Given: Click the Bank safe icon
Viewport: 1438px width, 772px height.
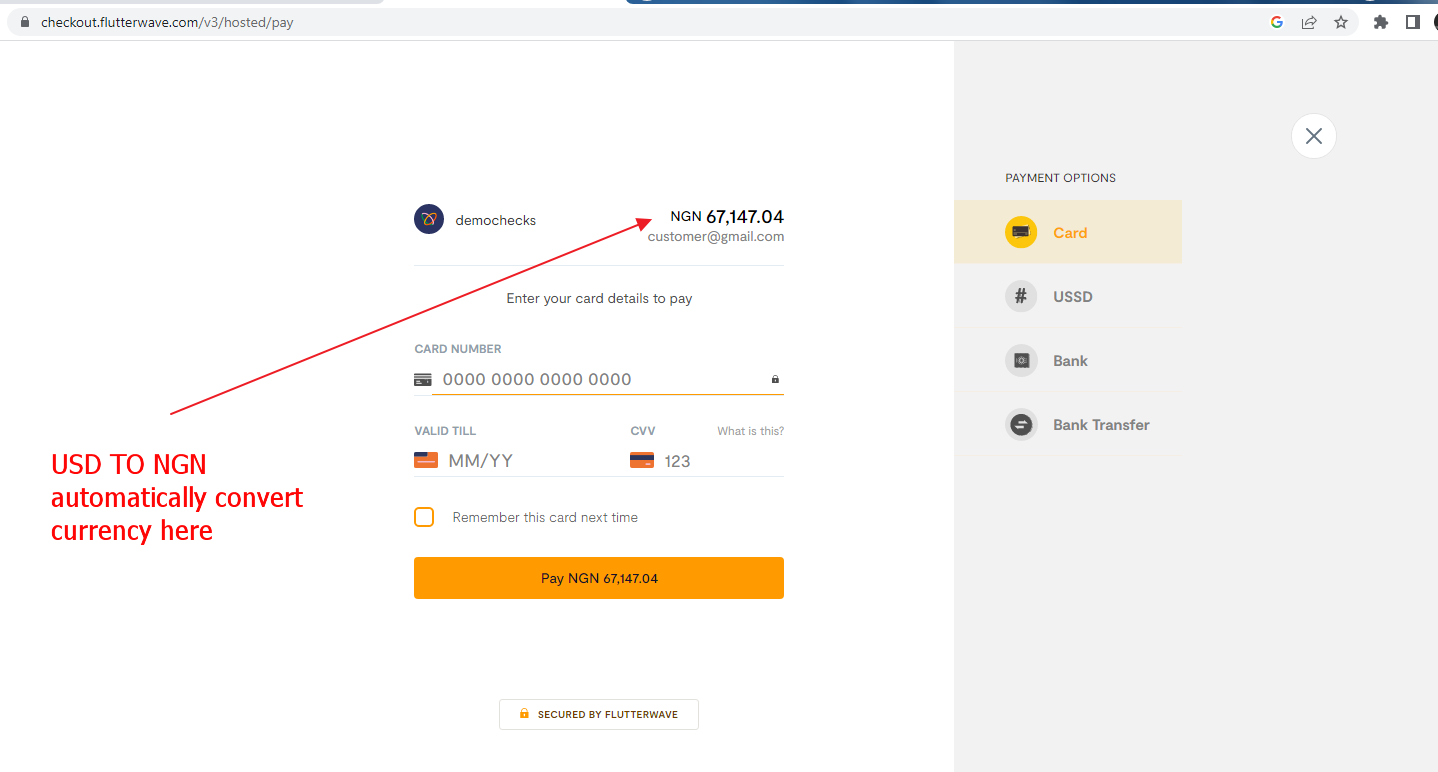Looking at the screenshot, I should click(x=1021, y=360).
